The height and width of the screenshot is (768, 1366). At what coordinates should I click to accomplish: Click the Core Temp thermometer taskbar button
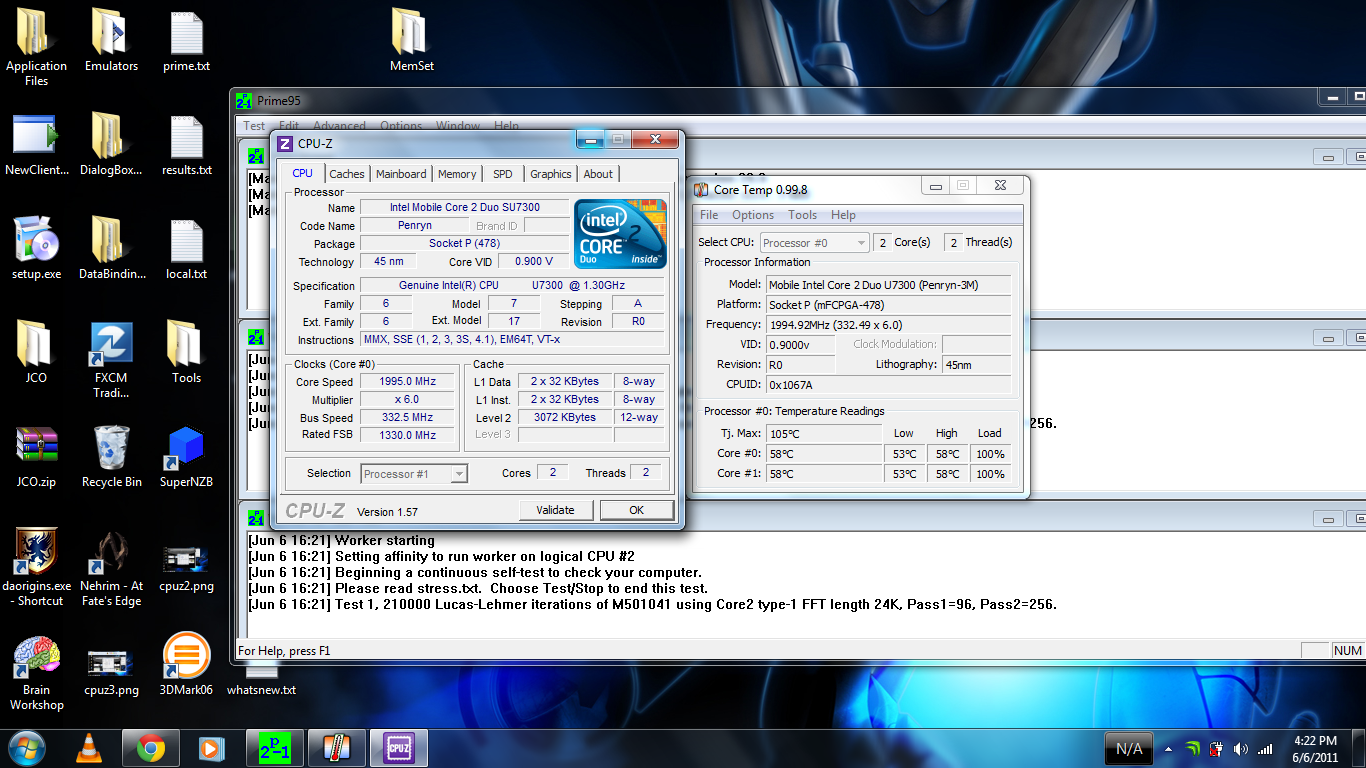(336, 748)
